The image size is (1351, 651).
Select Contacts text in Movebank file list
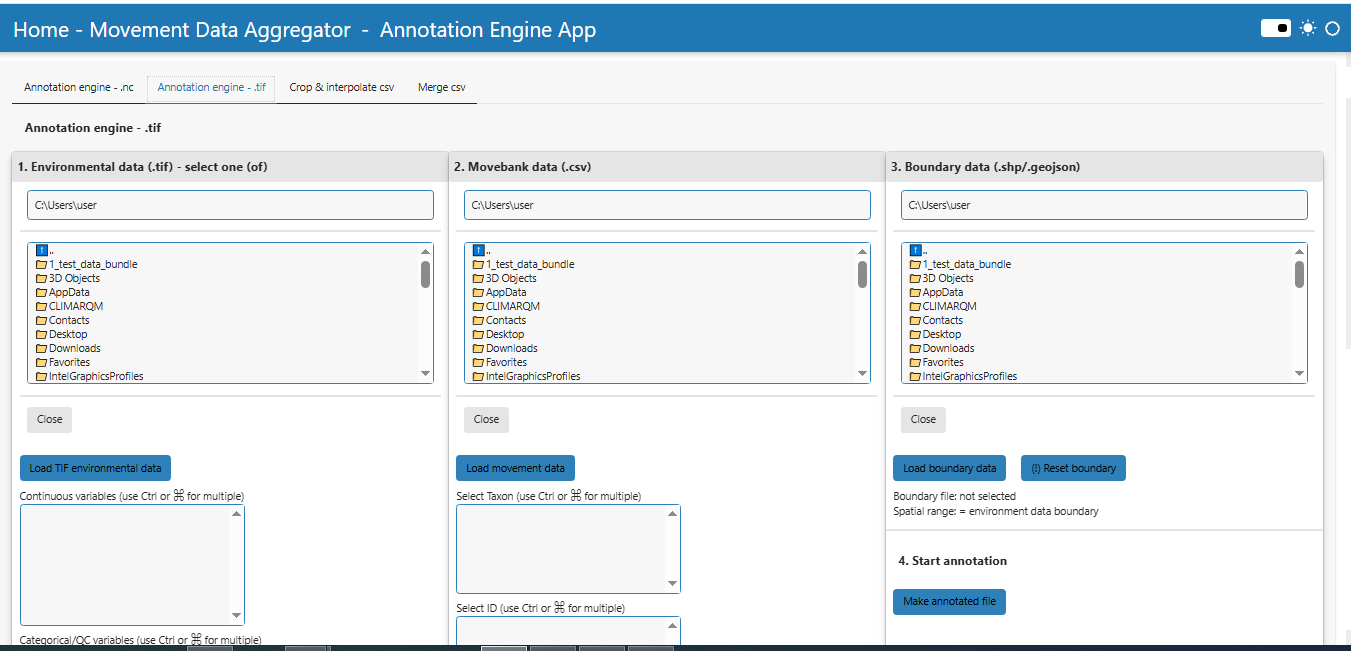(506, 320)
